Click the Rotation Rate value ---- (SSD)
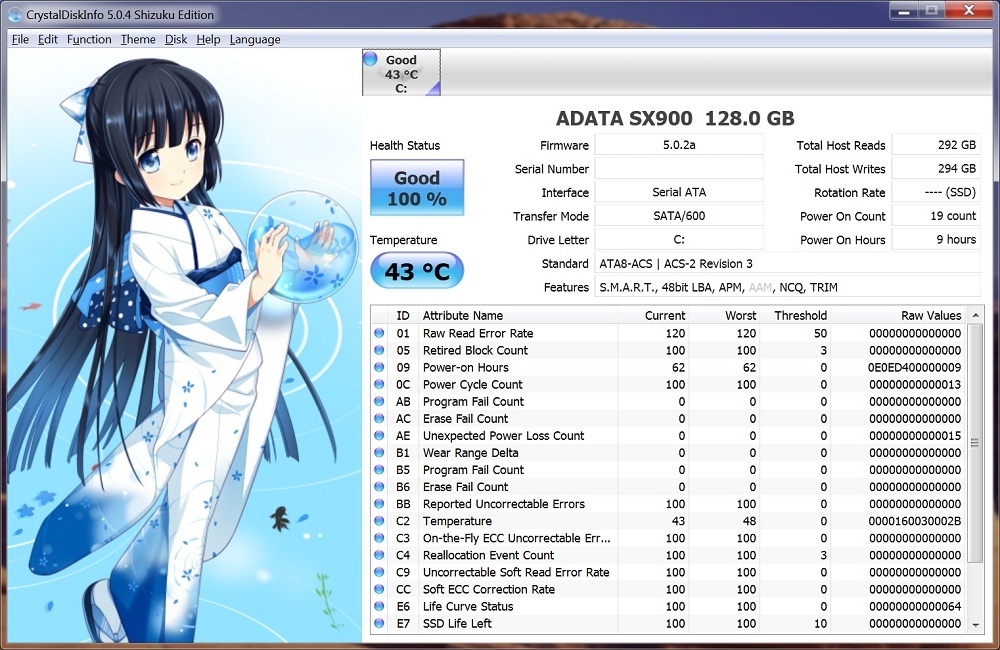This screenshot has width=1000, height=650. 936,192
